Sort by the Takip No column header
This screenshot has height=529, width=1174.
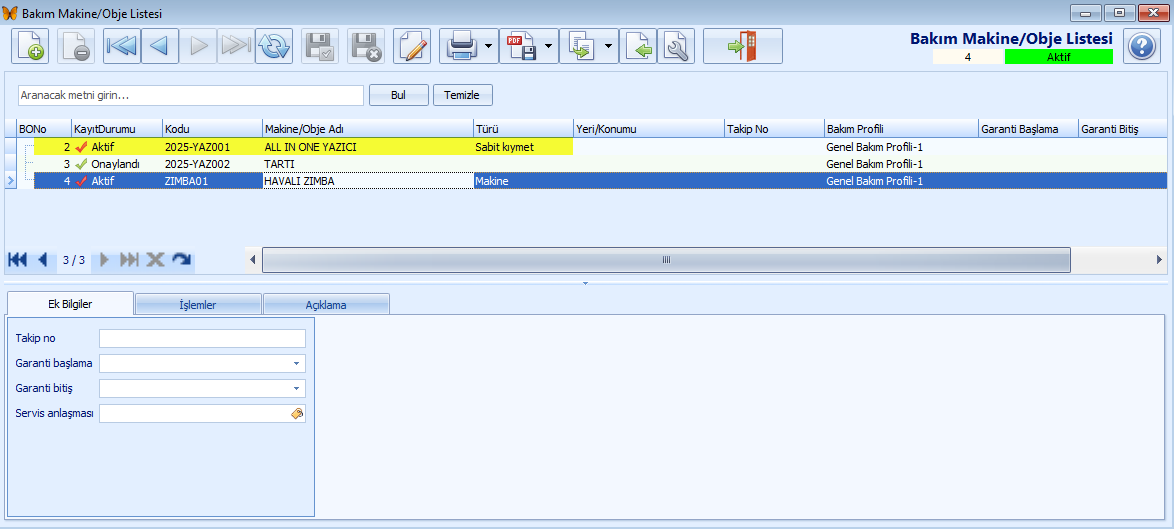click(x=774, y=129)
